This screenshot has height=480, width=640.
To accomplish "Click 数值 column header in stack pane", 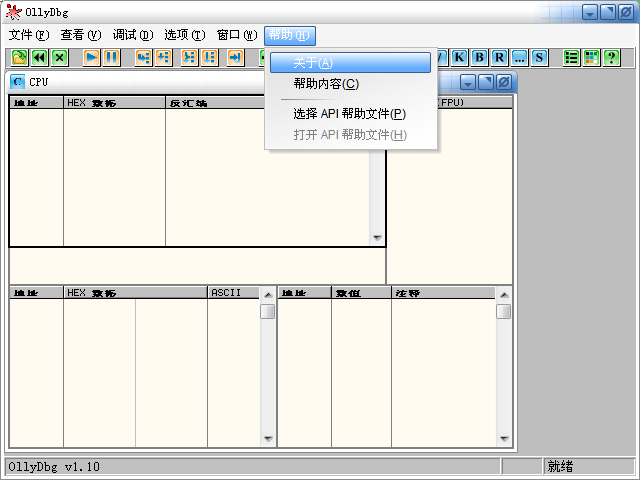I will (361, 293).
